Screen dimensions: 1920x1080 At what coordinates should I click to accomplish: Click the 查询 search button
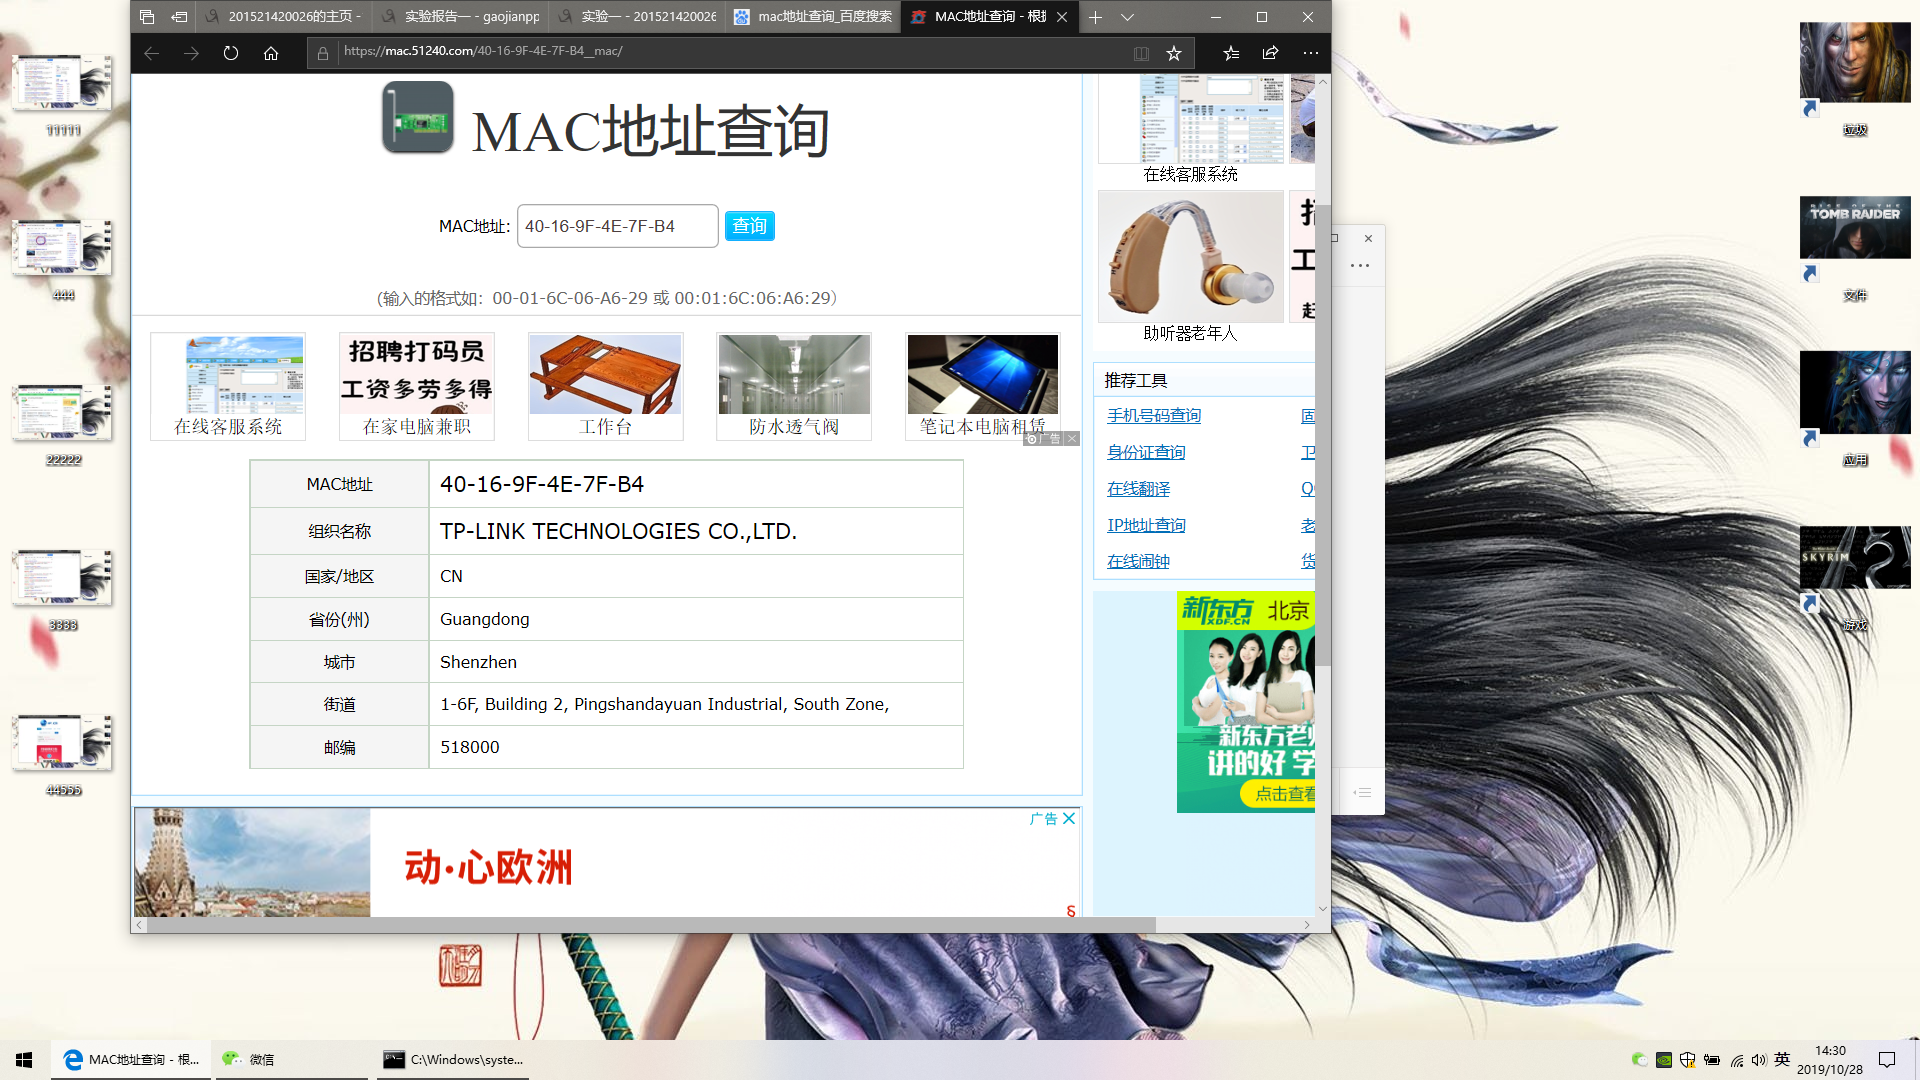(749, 226)
